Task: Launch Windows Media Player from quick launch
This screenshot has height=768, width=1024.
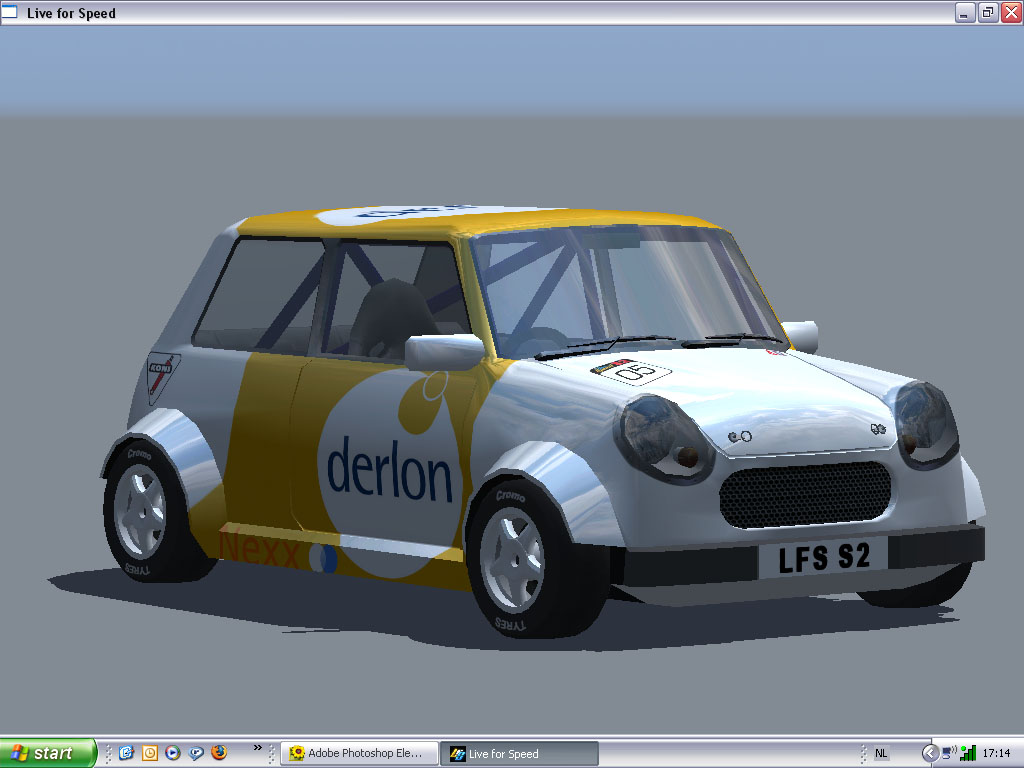Action: tap(173, 753)
